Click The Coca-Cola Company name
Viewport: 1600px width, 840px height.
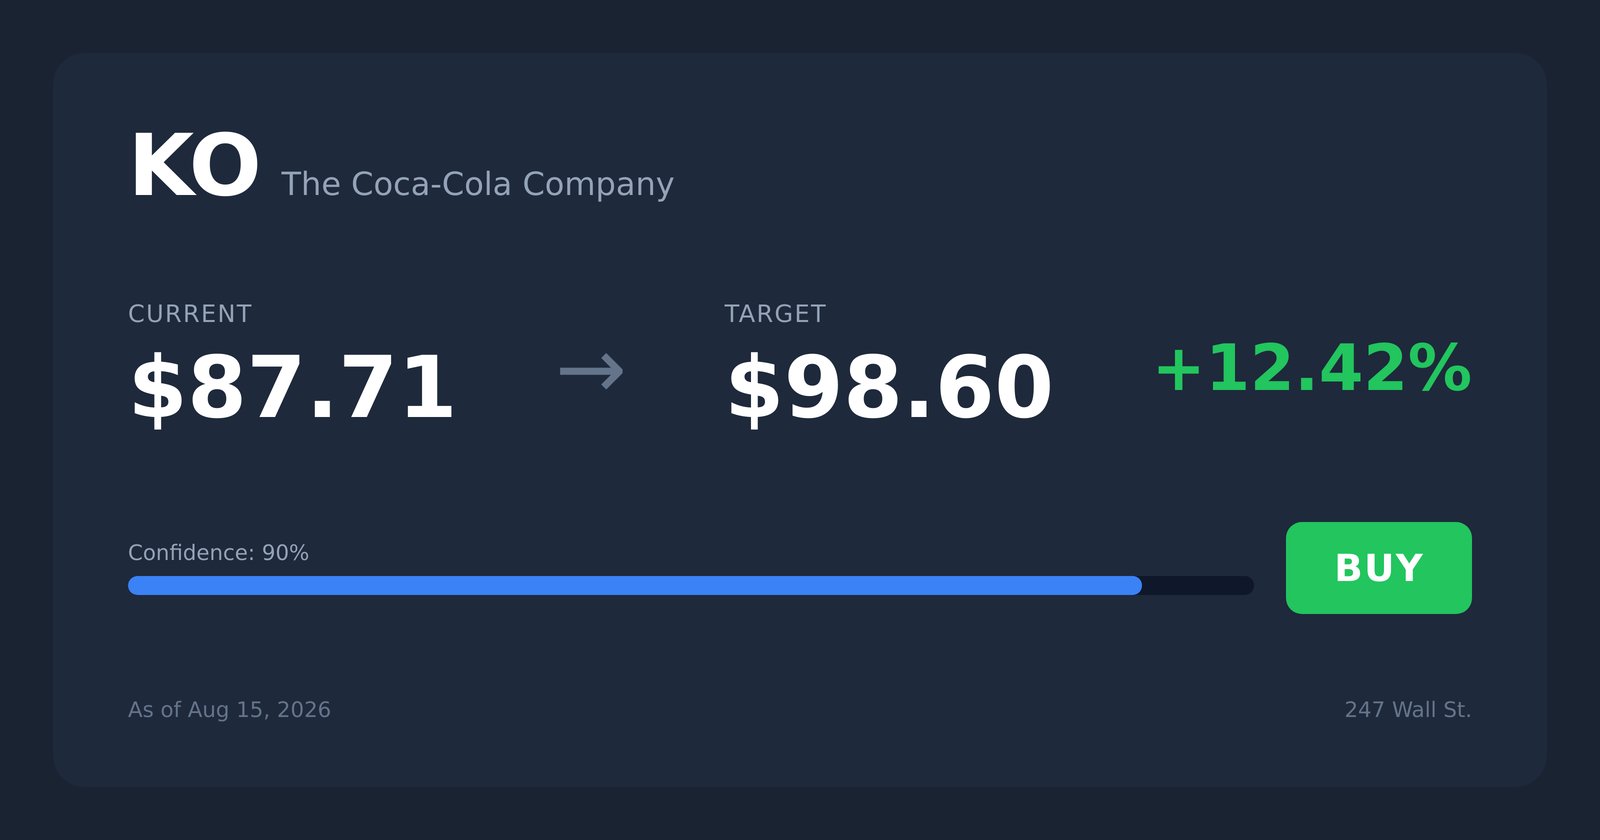pyautogui.click(x=477, y=184)
